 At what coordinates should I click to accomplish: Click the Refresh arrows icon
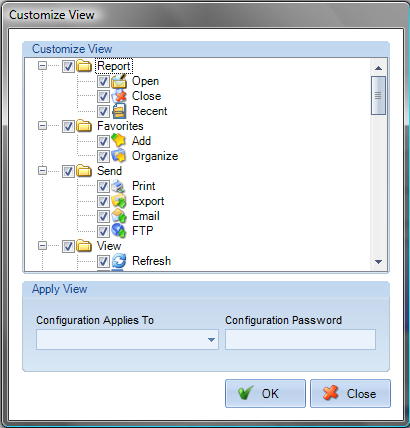tap(119, 261)
